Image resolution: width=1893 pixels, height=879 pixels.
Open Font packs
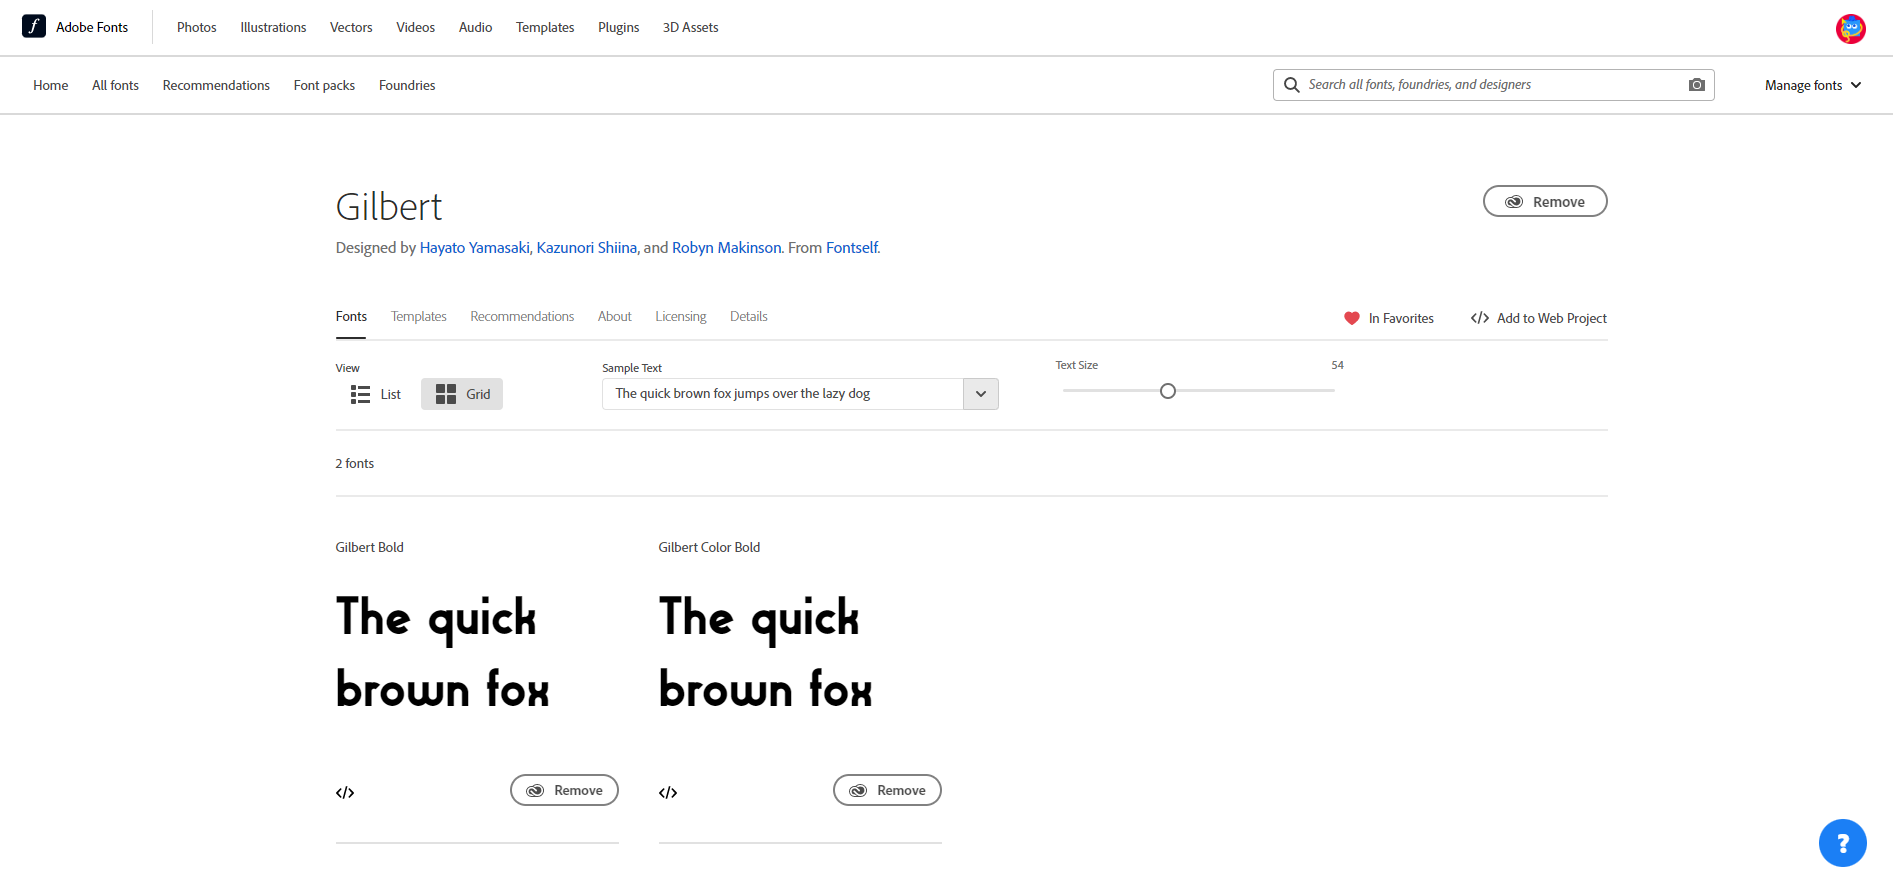324,85
